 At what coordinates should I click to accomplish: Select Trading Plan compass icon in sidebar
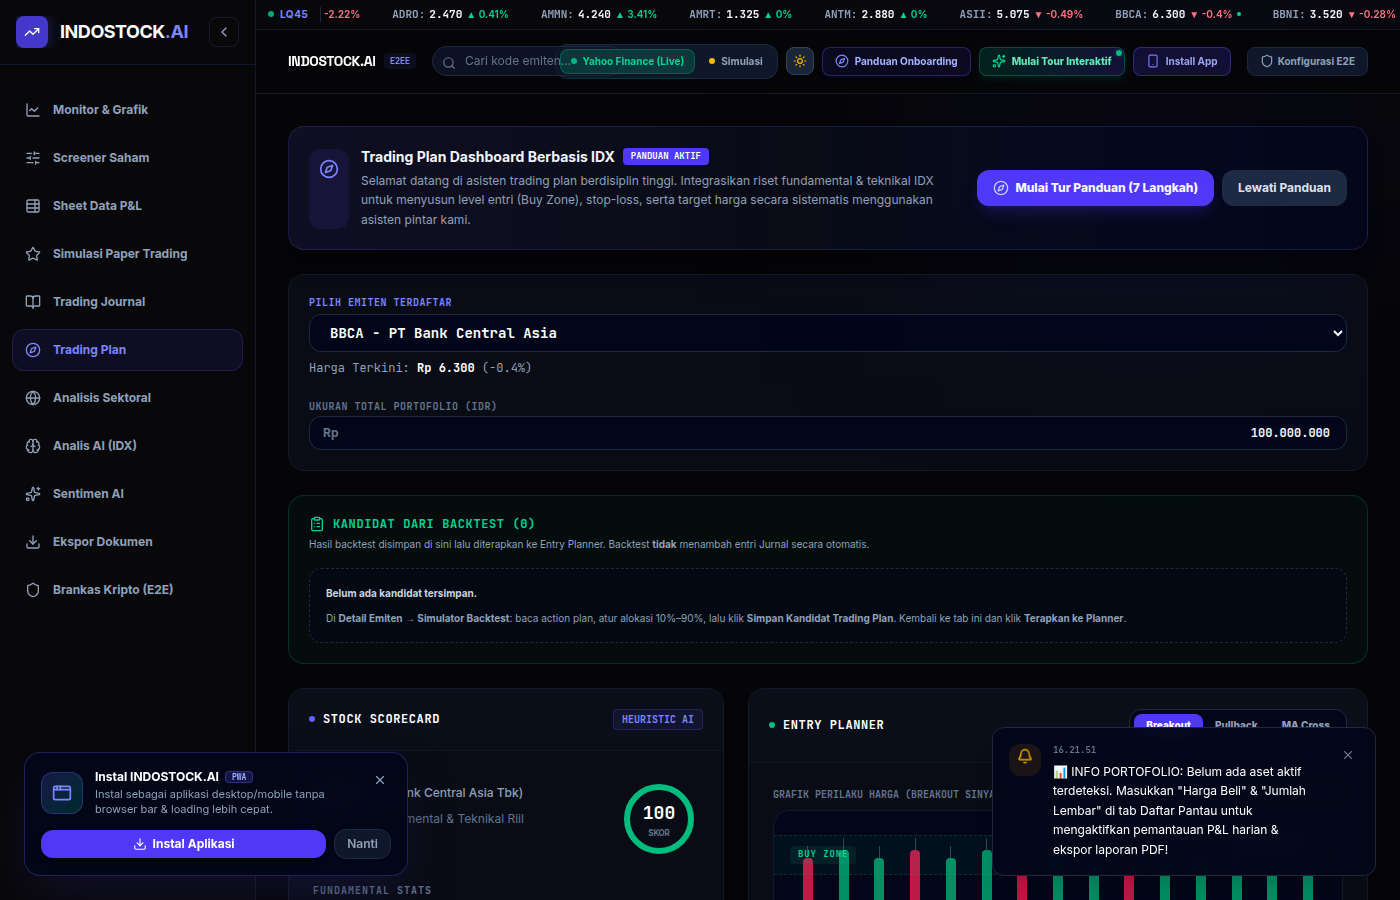pos(33,350)
